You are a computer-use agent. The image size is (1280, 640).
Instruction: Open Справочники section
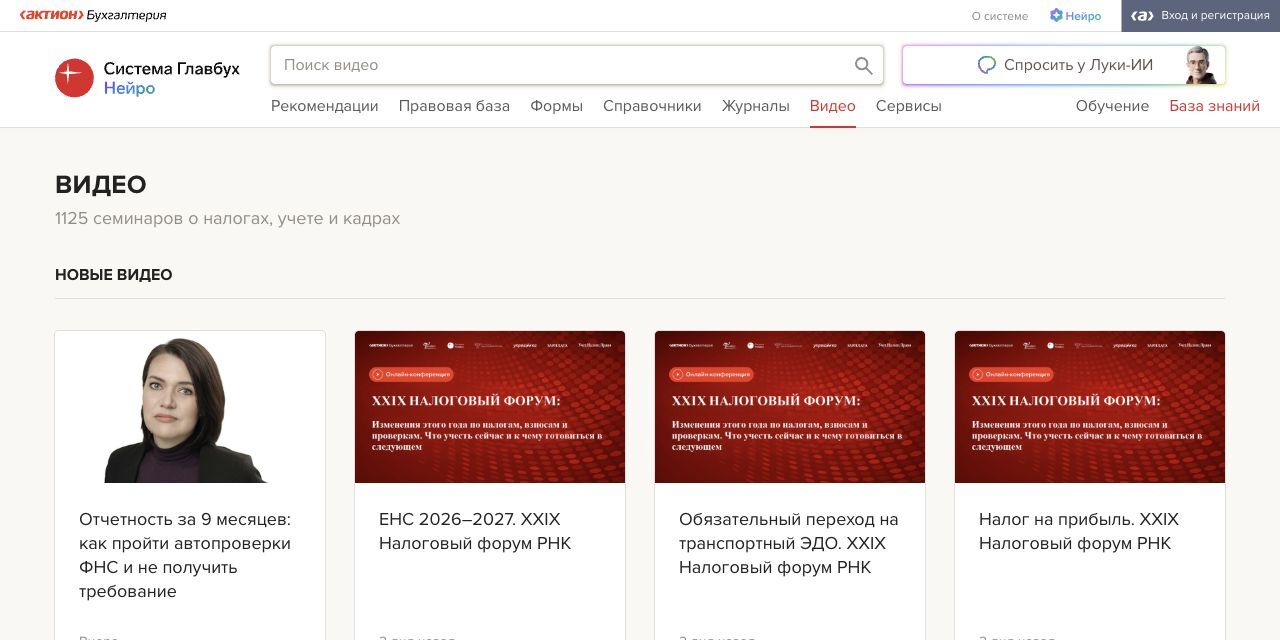[x=652, y=106]
